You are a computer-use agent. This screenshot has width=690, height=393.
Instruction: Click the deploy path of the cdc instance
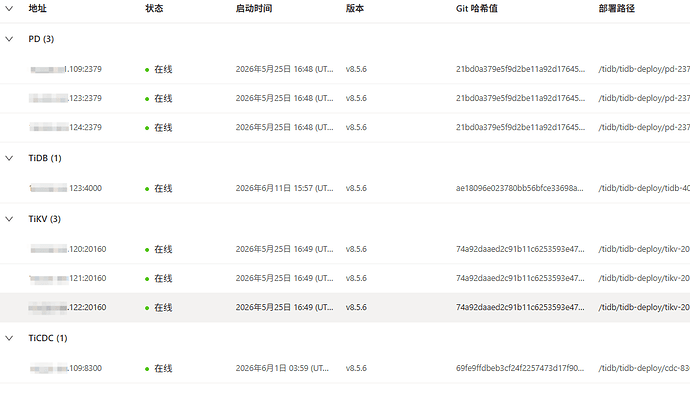point(644,368)
